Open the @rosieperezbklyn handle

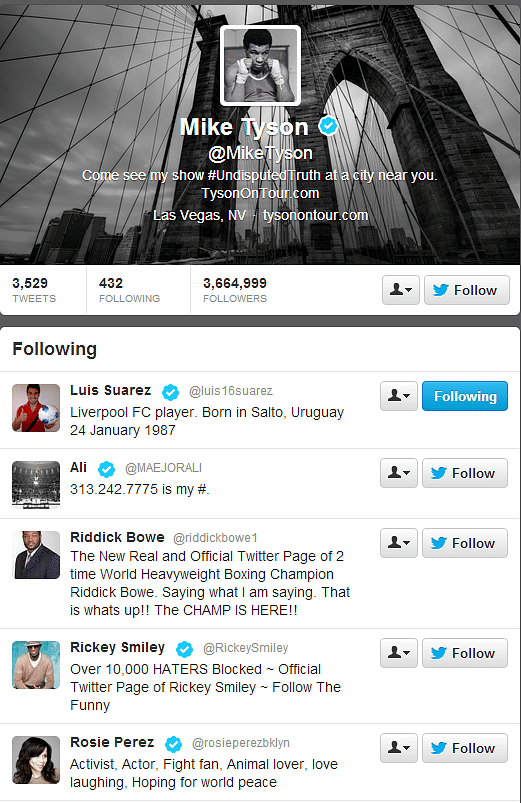click(241, 743)
